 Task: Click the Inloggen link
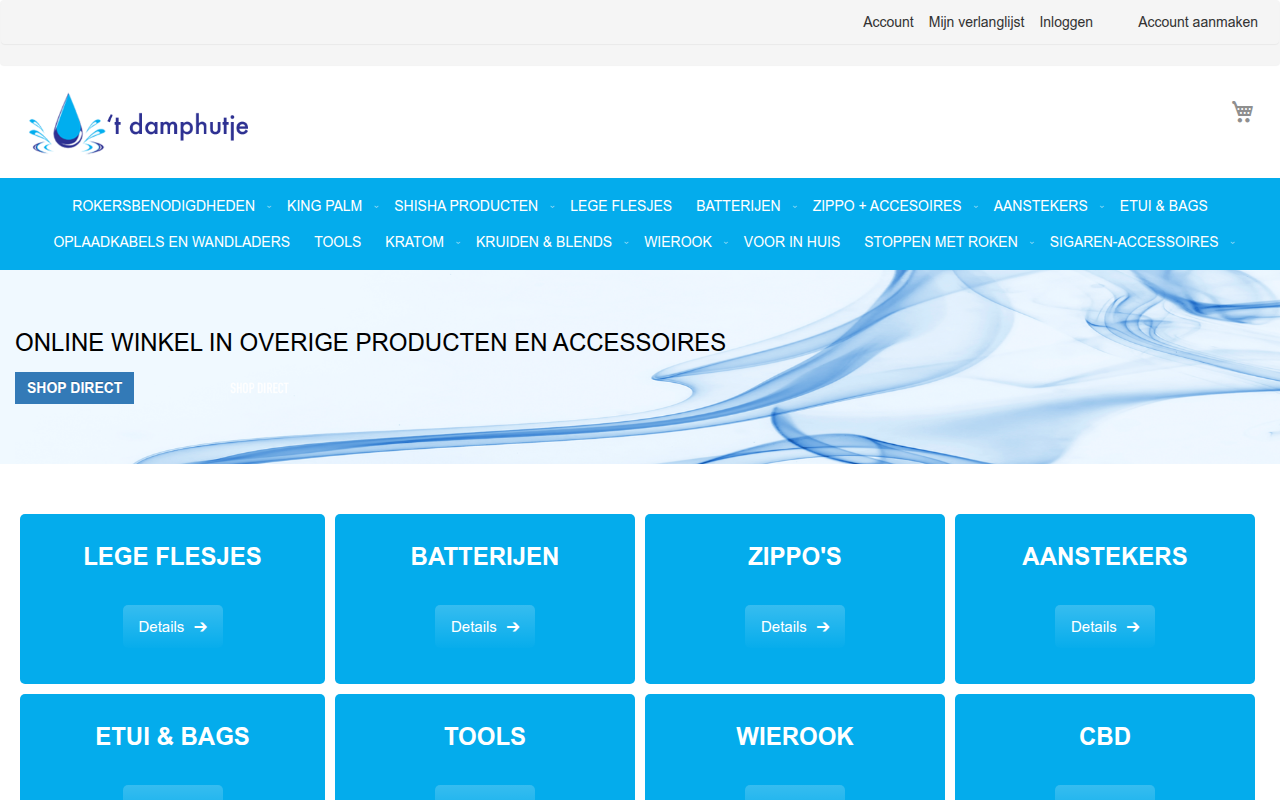(x=1066, y=22)
